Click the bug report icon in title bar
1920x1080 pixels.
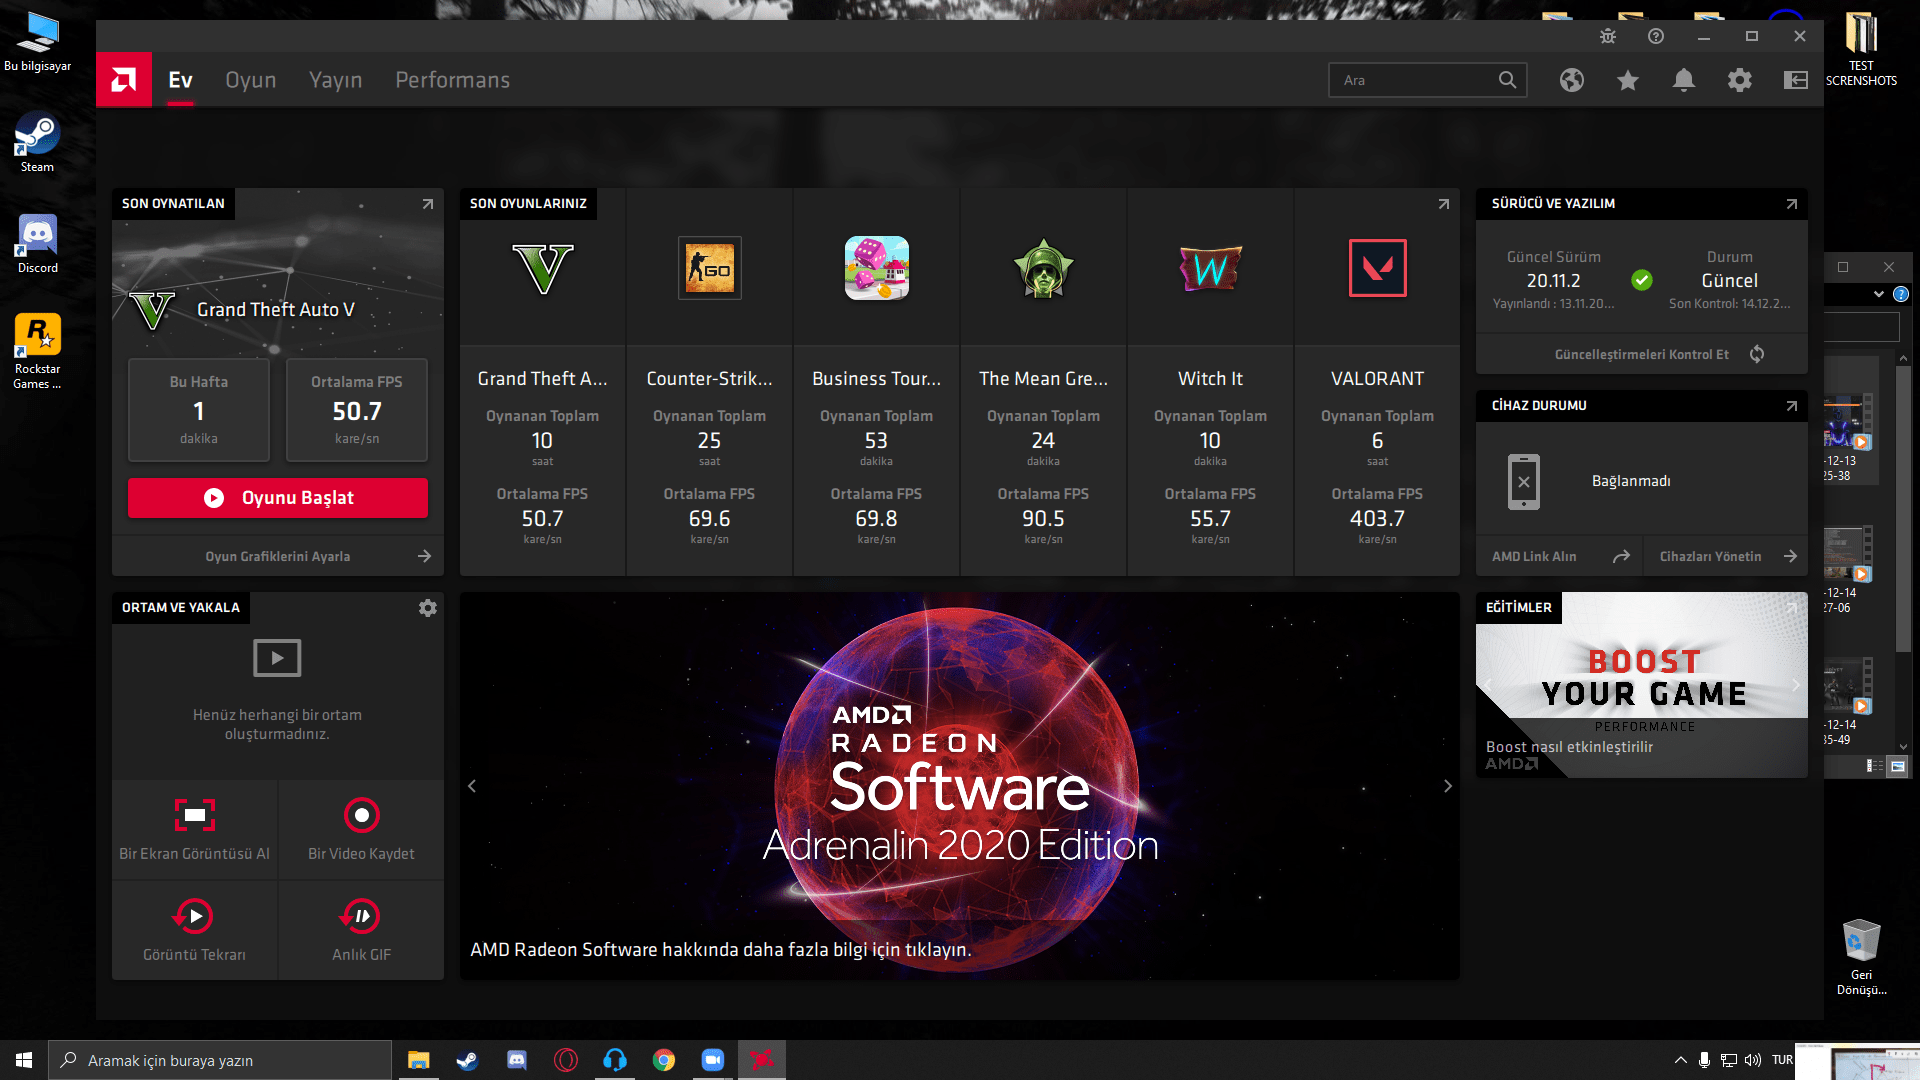pos(1608,36)
